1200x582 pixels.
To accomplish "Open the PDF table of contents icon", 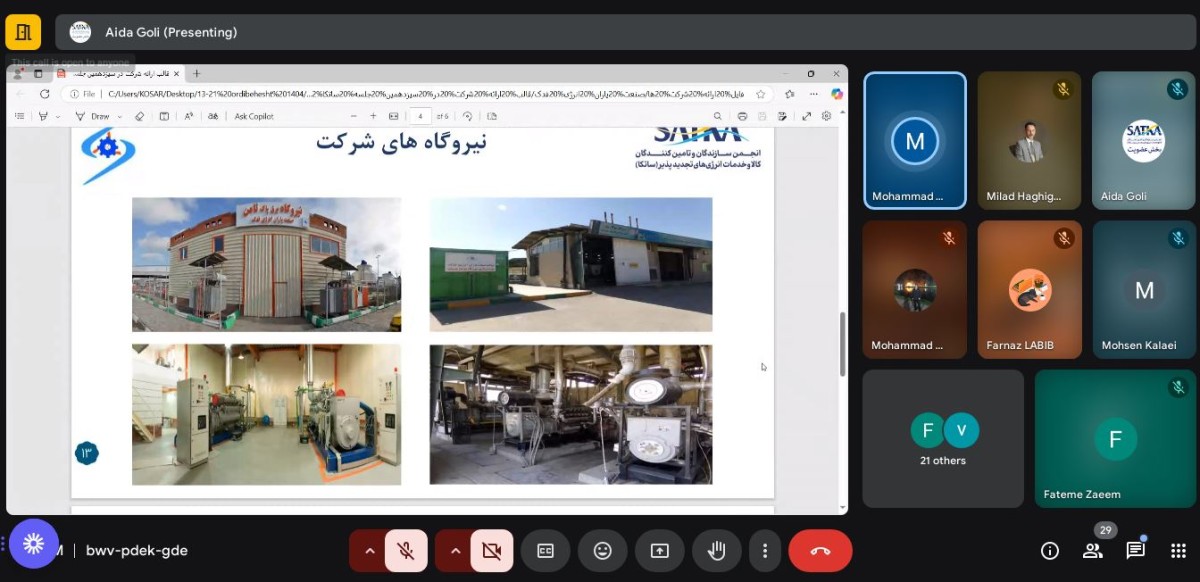I will pyautogui.click(x=20, y=116).
